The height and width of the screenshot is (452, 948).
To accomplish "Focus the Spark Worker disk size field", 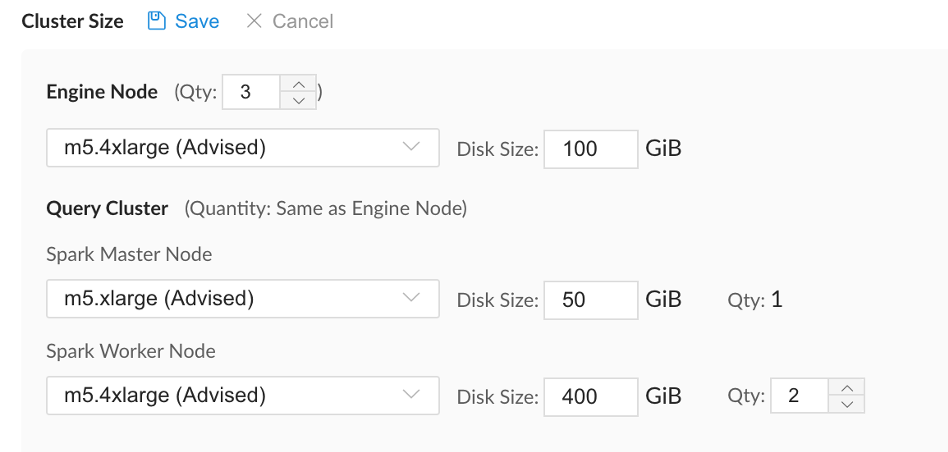I will coord(591,397).
